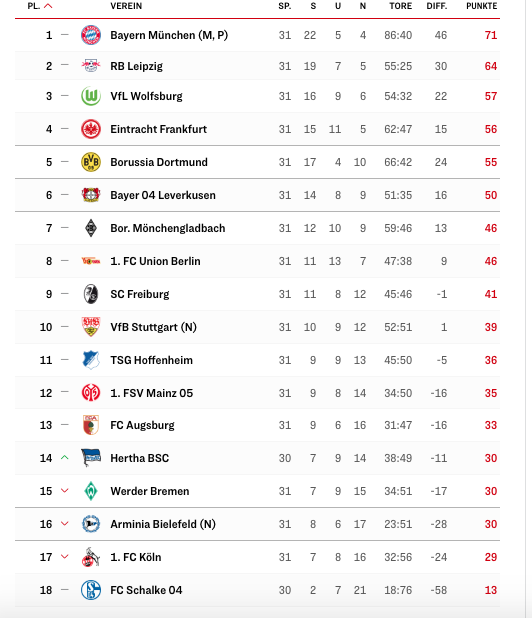Click the Eintracht Frankfurt eagle crest
The image size is (532, 618).
click(91, 129)
